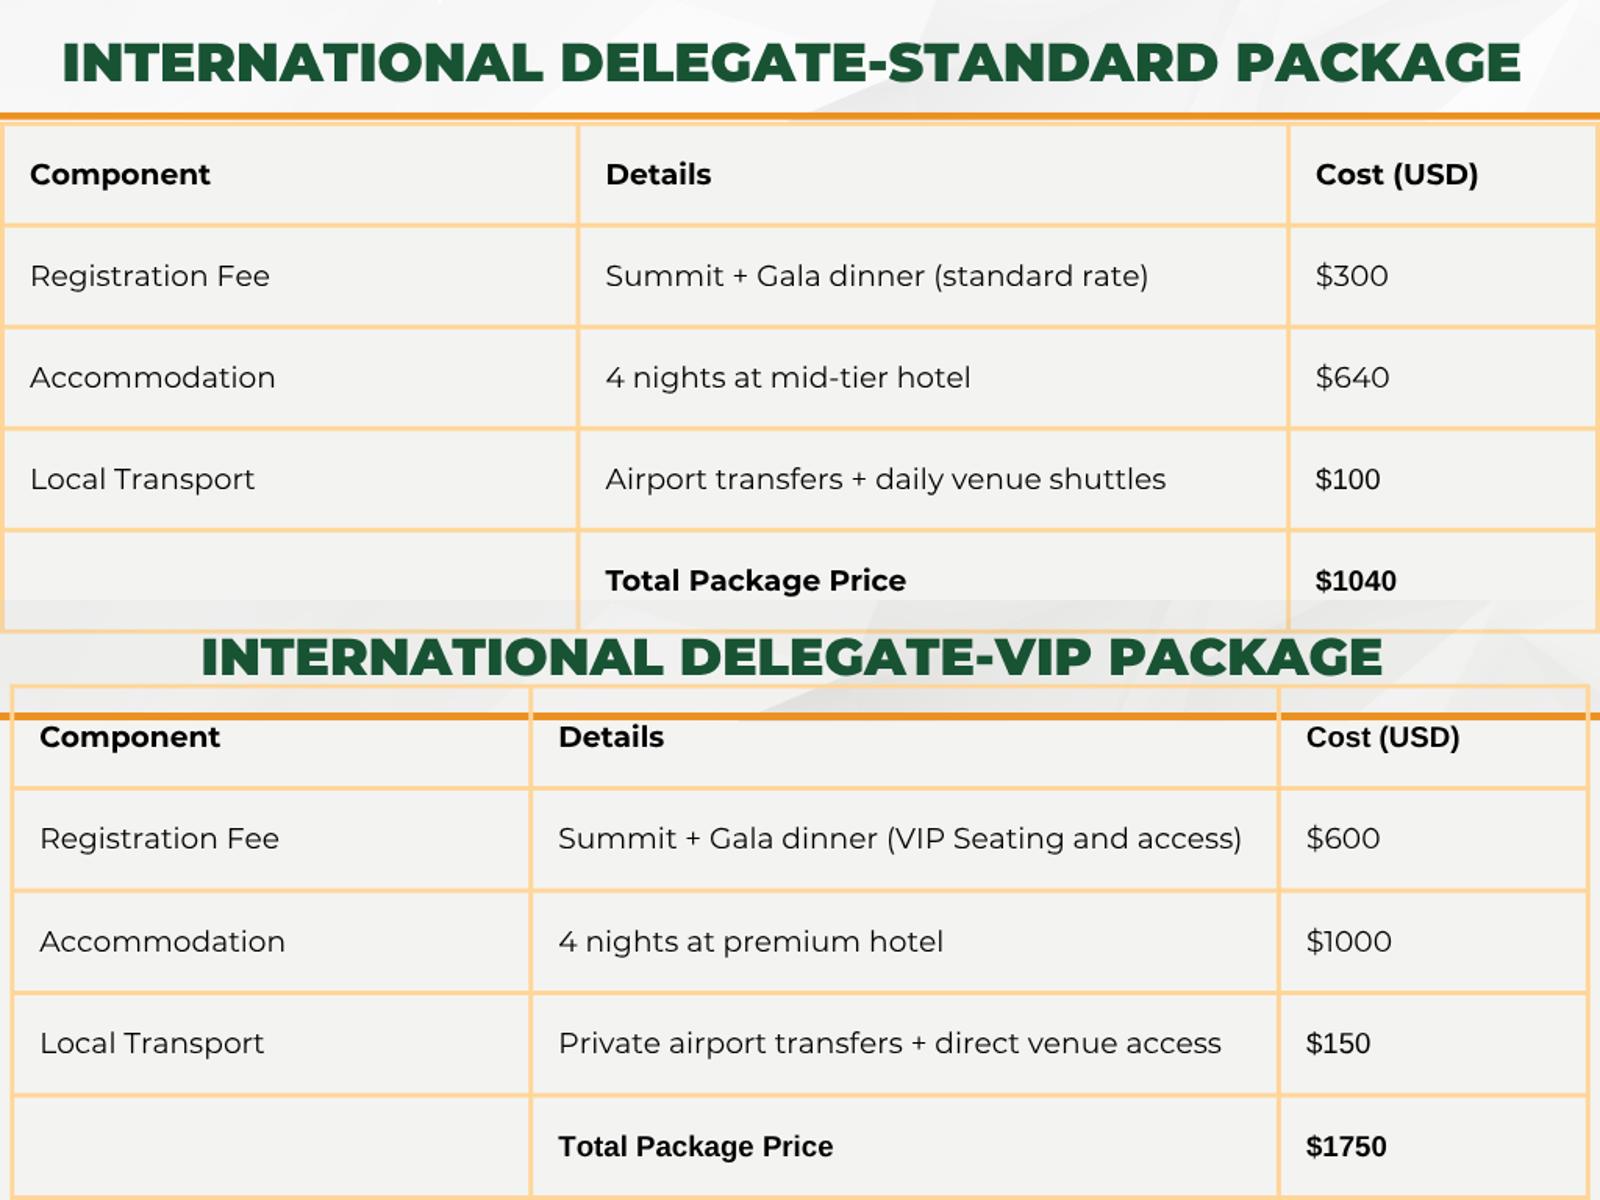1600x1200 pixels.
Task: Click the VIP table's 'Total Package Price' label
Action: click(x=695, y=1146)
